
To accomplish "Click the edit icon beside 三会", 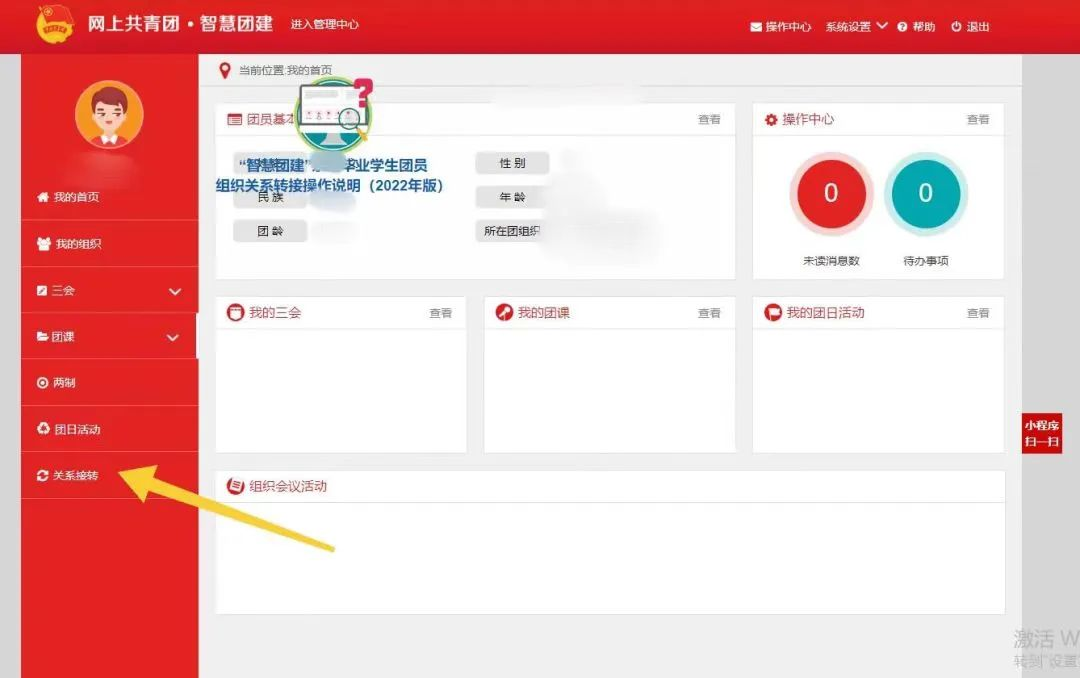I will coord(42,291).
